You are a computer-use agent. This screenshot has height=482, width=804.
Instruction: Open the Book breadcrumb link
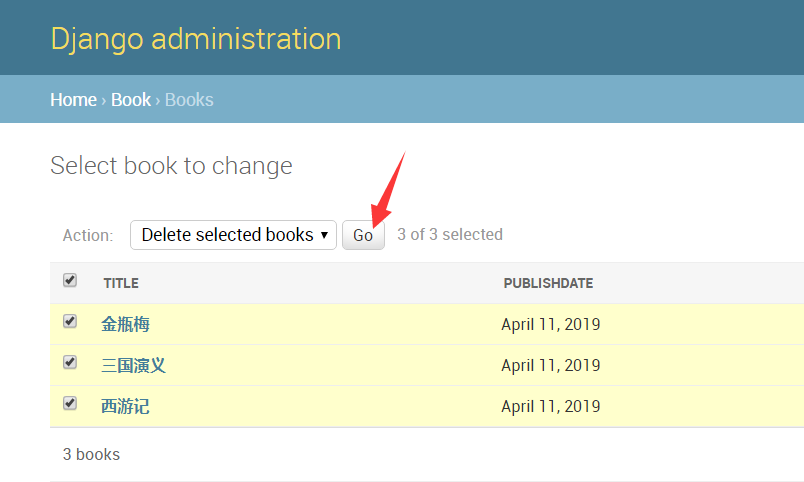point(130,100)
